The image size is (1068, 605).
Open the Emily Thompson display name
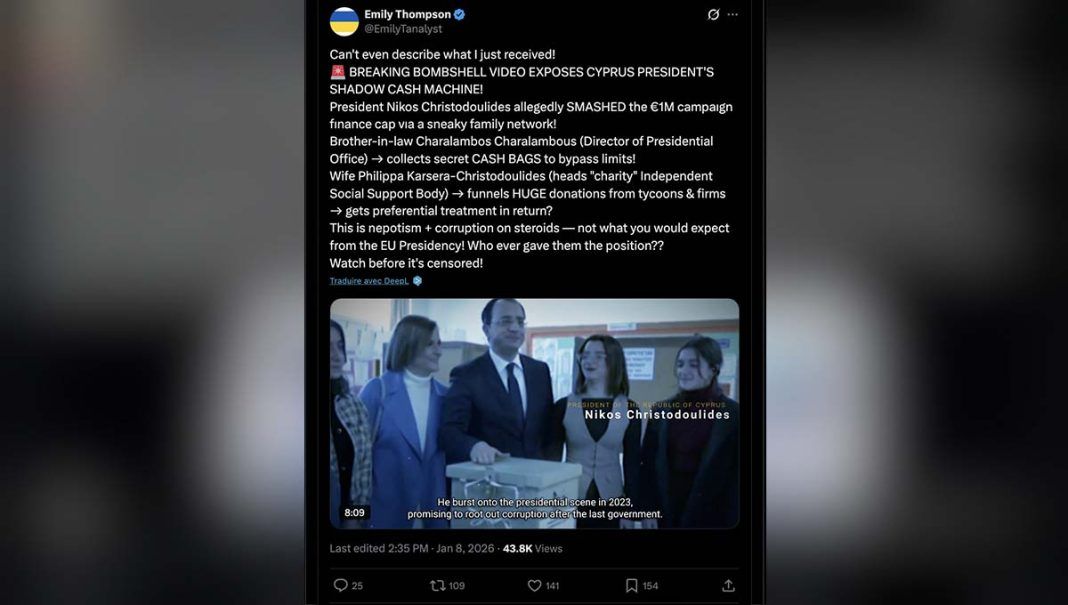coord(407,14)
